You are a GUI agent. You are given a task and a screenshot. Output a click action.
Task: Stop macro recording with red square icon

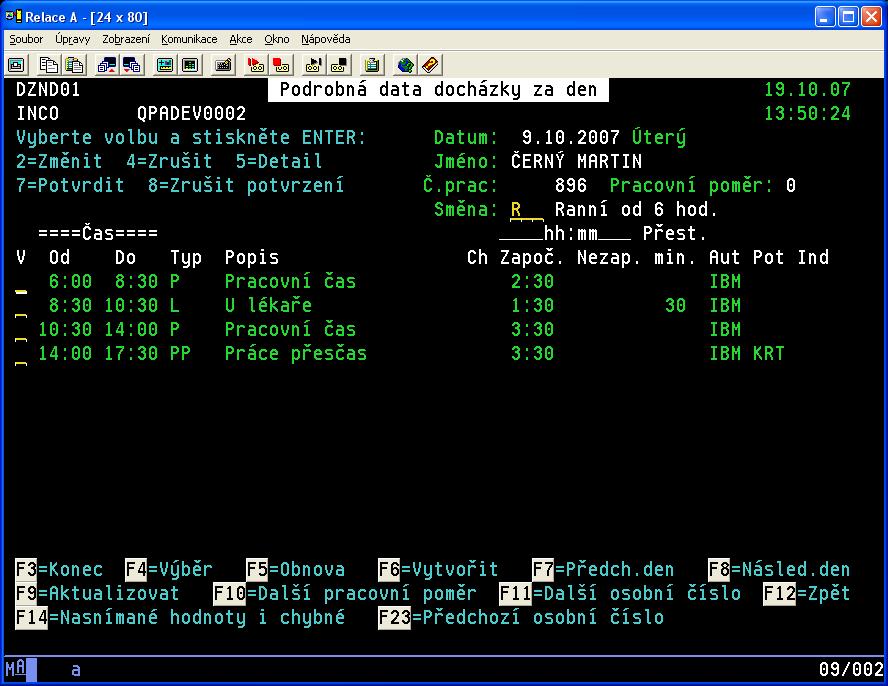(x=281, y=65)
